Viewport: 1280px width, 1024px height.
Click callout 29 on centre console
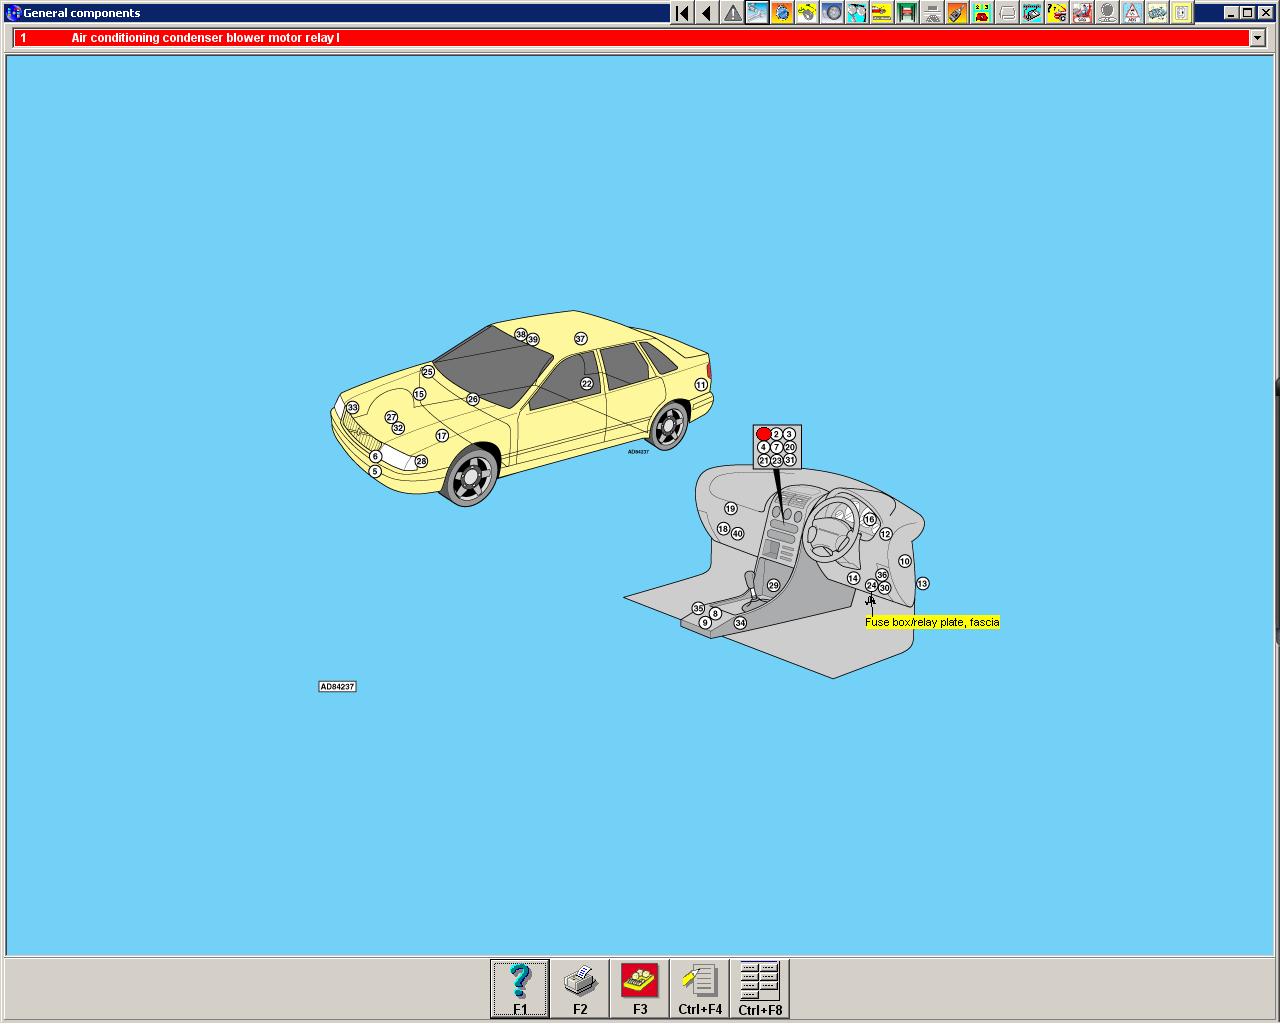773,586
